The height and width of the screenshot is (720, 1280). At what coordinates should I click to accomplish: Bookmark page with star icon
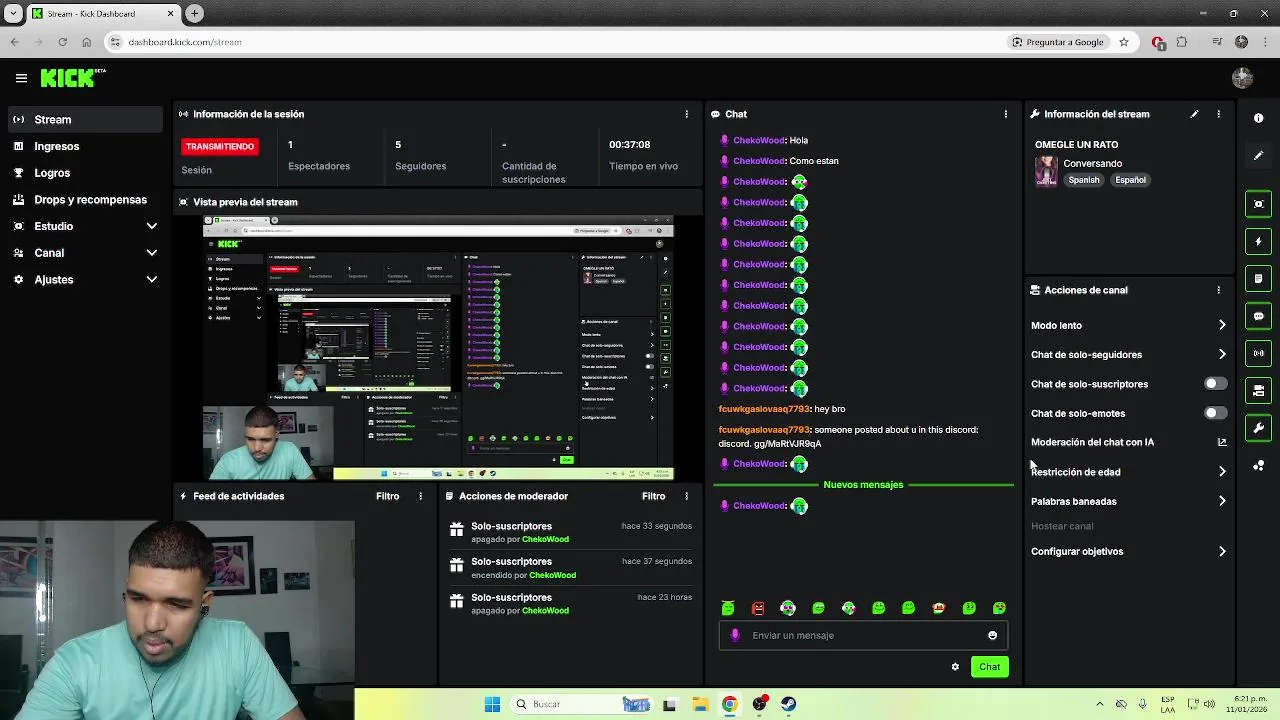click(x=1124, y=42)
